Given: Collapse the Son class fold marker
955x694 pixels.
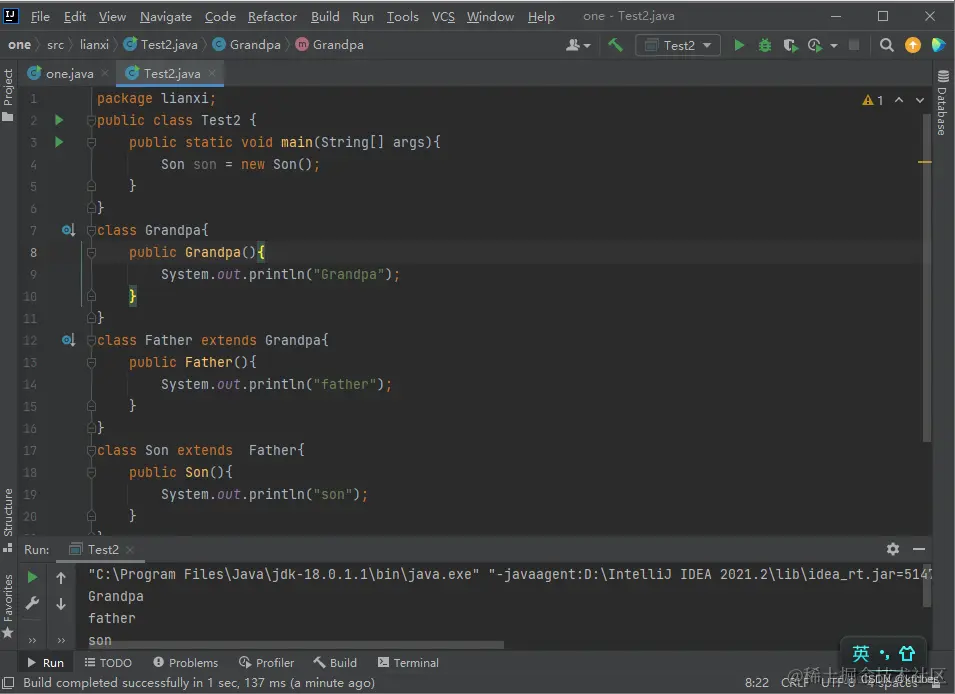Looking at the screenshot, I should 91,450.
